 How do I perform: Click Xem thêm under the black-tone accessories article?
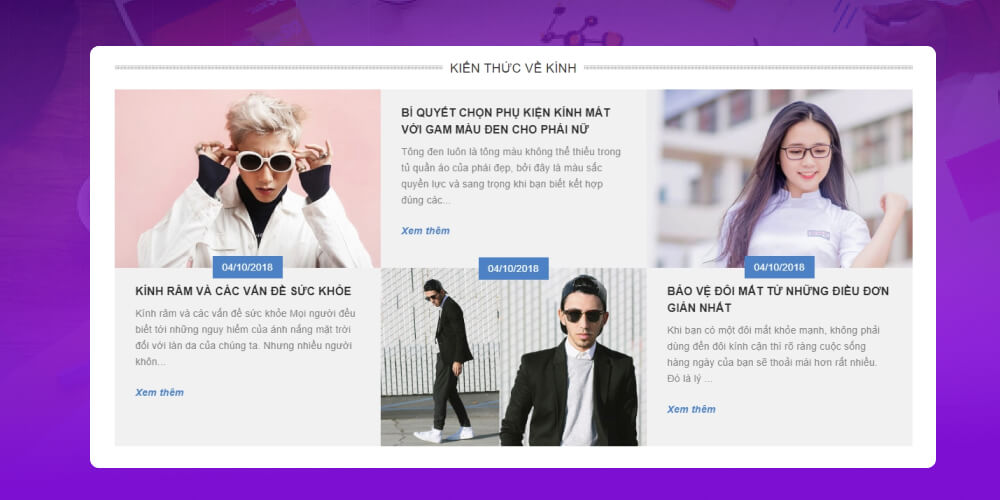click(425, 231)
